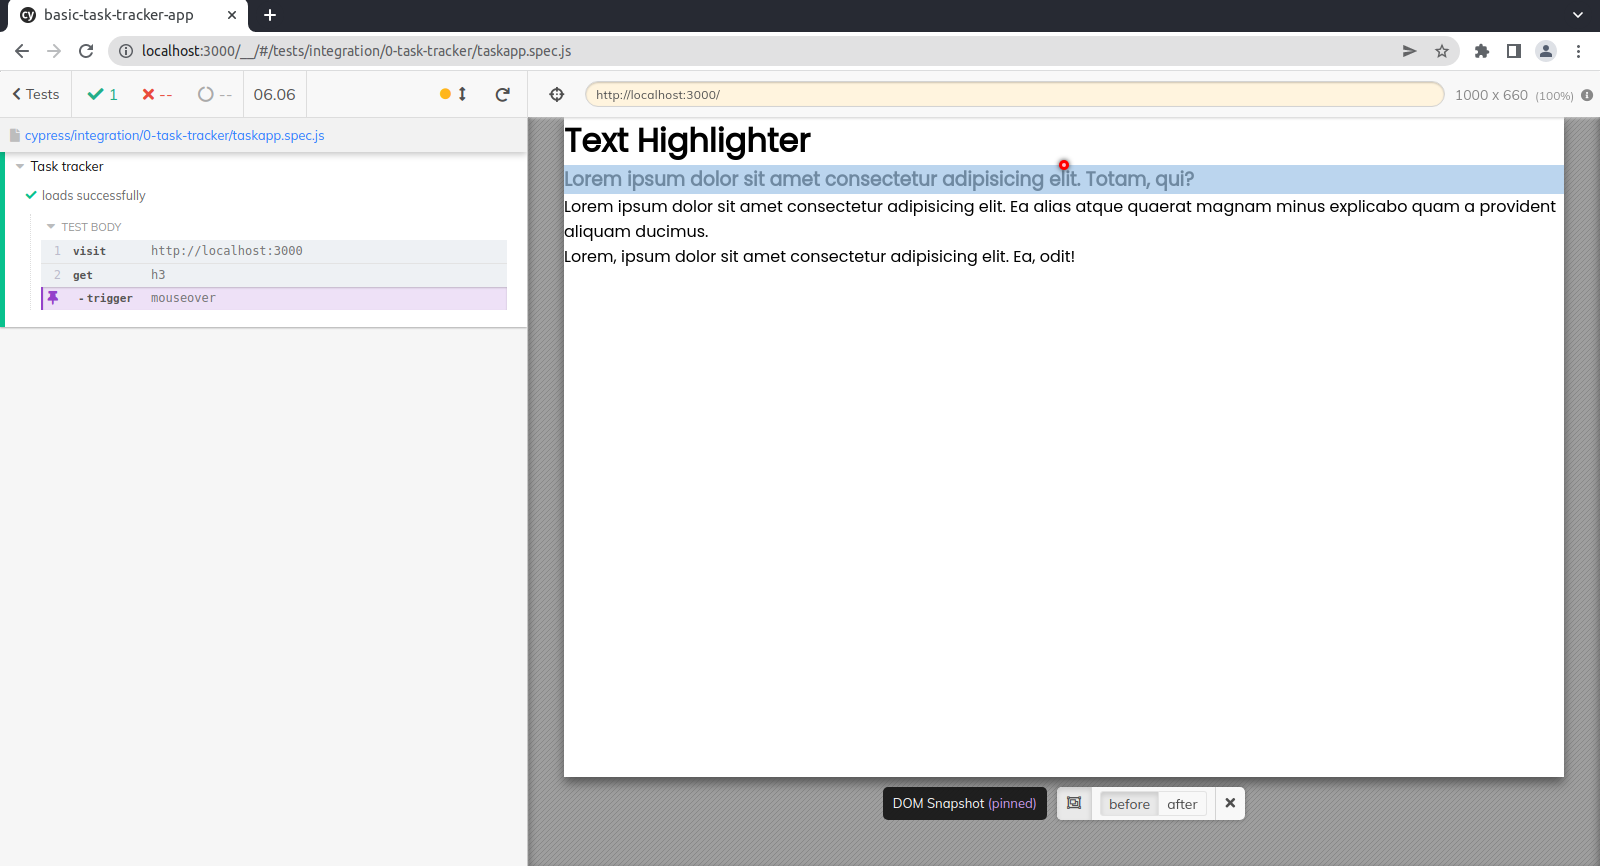Open a new browser tab
Screen dimensions: 1600x866
270,15
